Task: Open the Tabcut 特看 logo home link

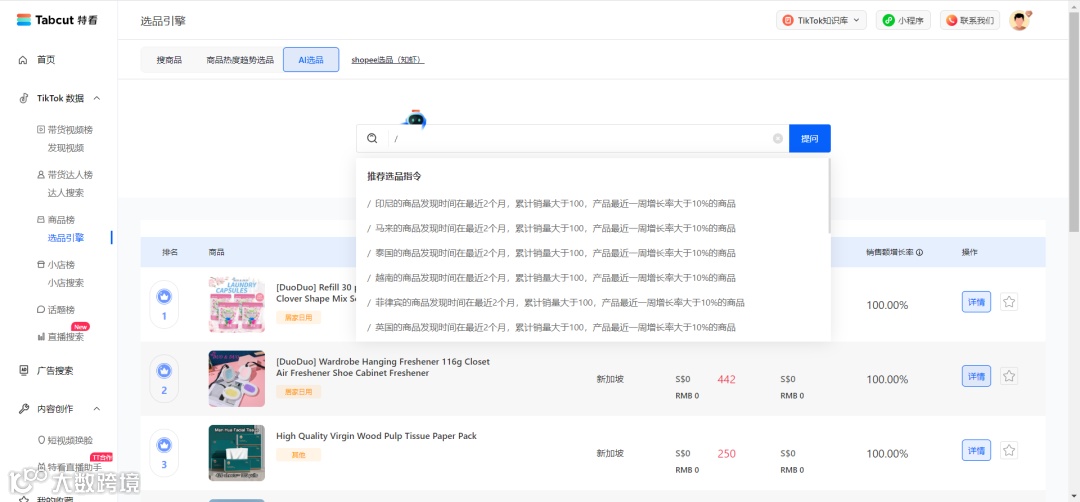Action: pos(57,20)
